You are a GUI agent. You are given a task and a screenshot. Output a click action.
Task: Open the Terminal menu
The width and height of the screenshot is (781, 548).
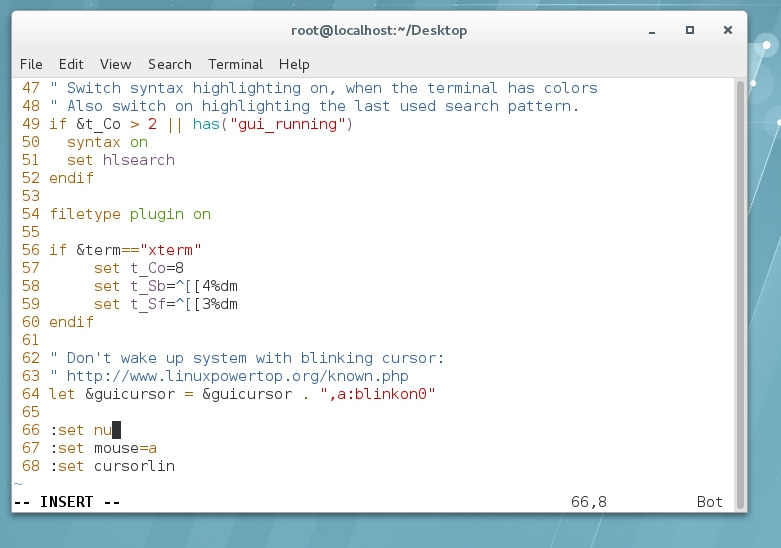[236, 64]
